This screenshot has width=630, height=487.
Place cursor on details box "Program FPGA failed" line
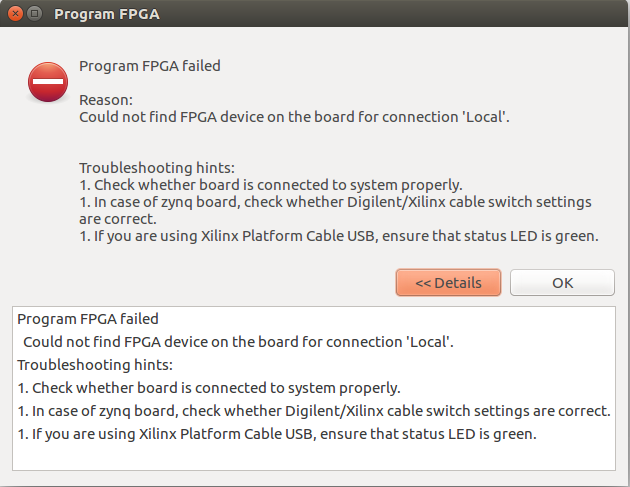(x=88, y=319)
